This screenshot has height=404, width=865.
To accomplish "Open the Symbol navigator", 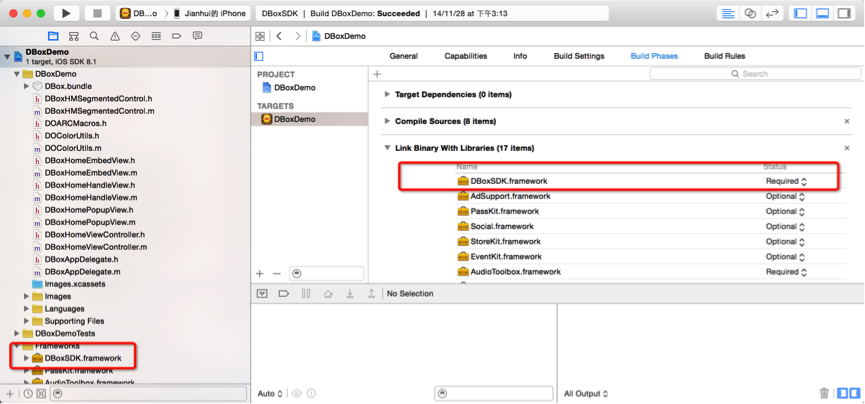I will coord(74,36).
